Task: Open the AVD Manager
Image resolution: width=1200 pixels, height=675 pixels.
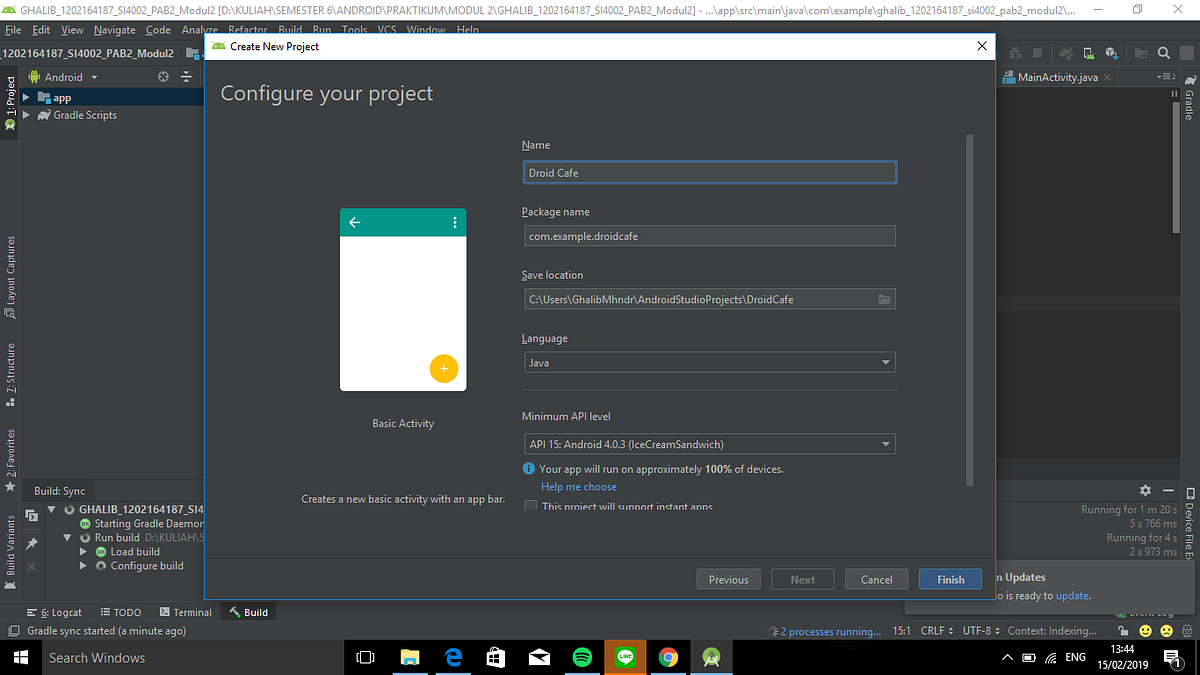Action: click(1088, 53)
